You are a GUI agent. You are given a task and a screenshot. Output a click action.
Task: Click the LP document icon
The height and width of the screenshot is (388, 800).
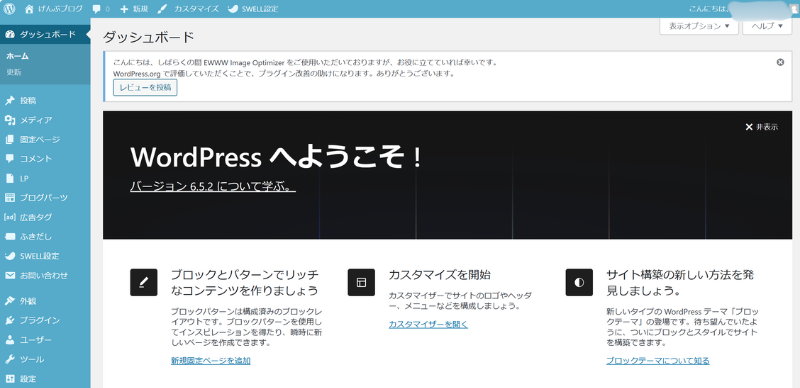click(x=10, y=178)
